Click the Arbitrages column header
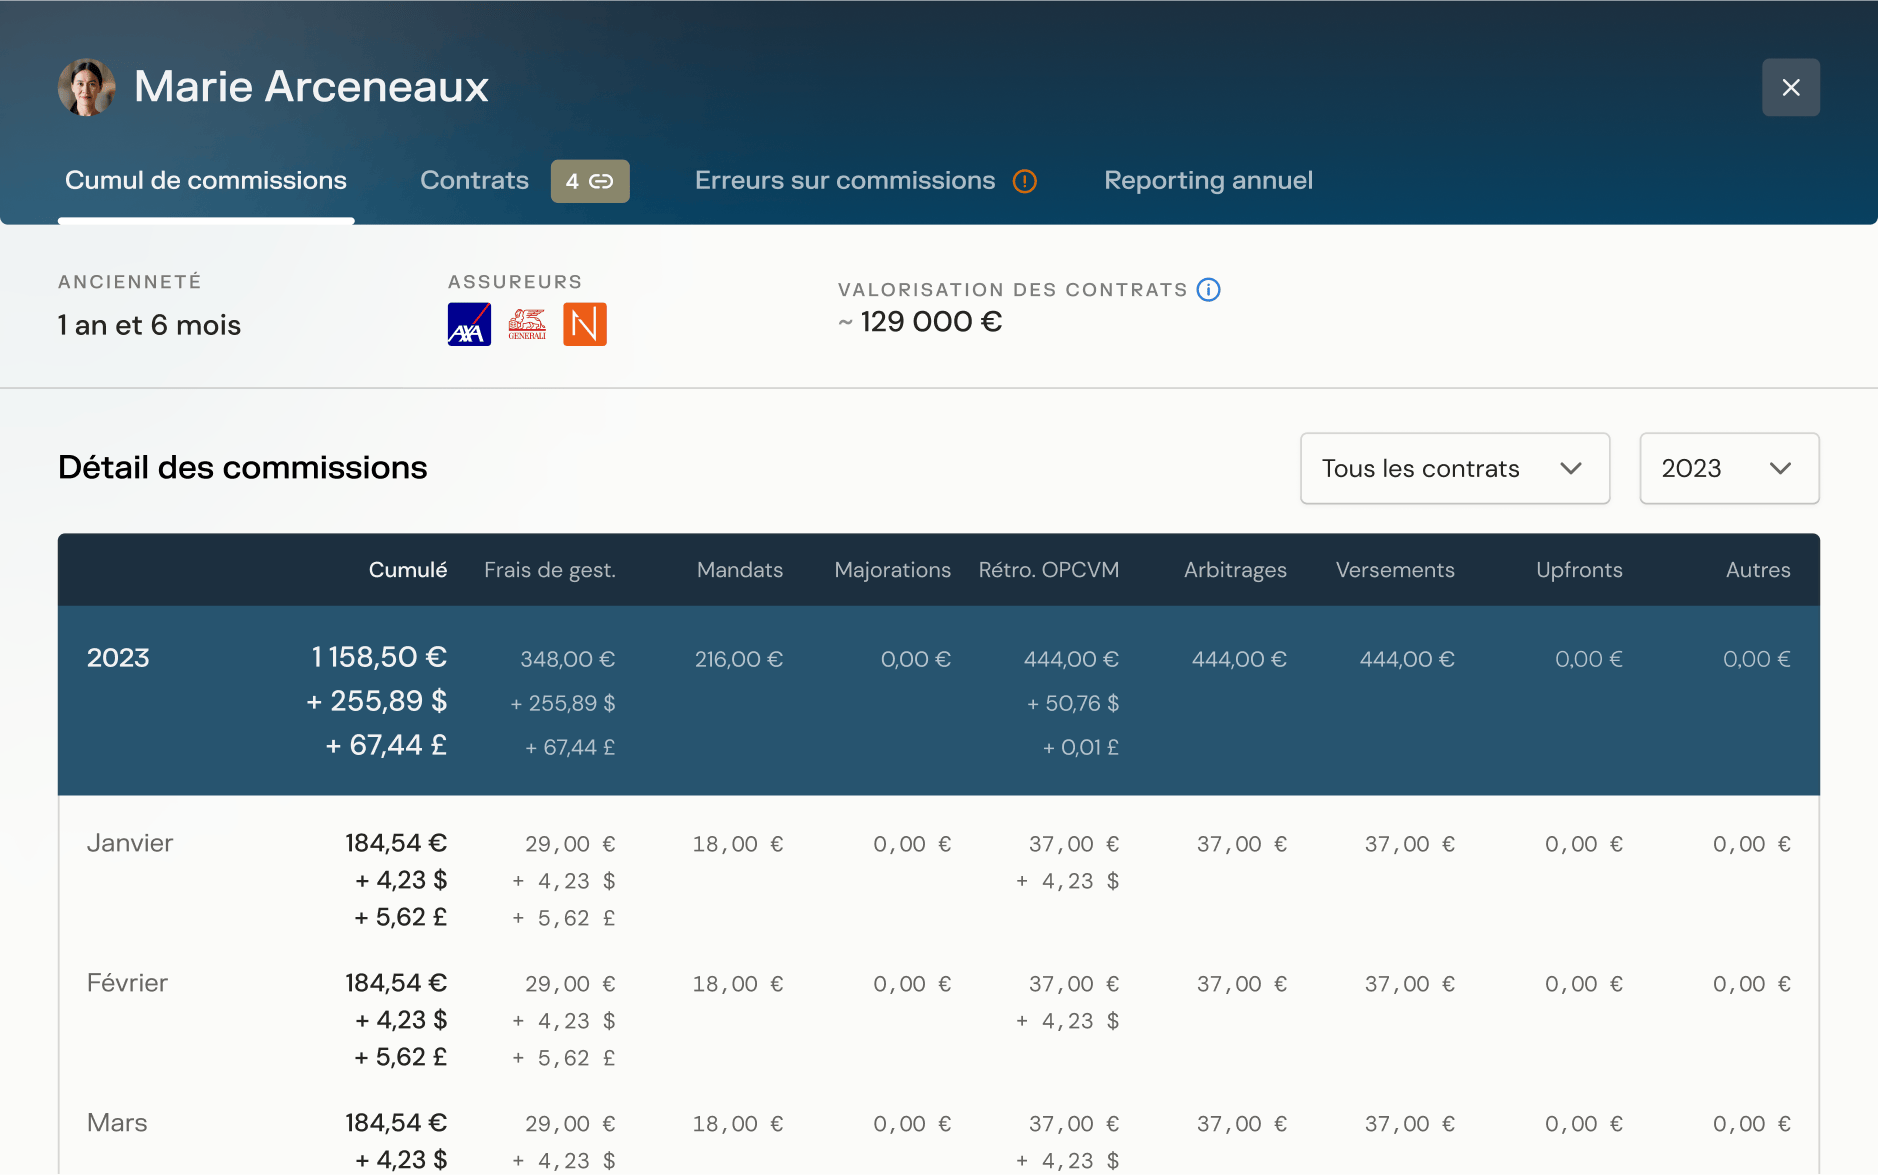 point(1235,570)
